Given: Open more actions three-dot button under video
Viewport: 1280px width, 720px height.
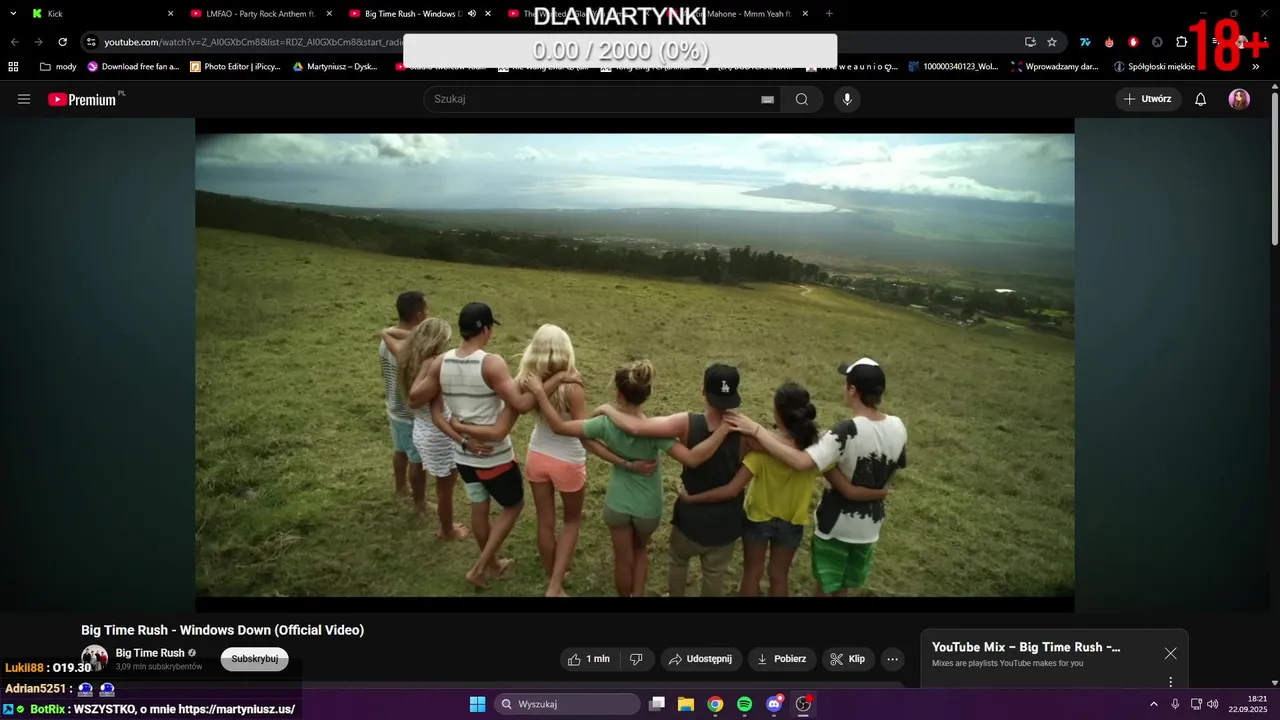Looking at the screenshot, I should pos(893,659).
